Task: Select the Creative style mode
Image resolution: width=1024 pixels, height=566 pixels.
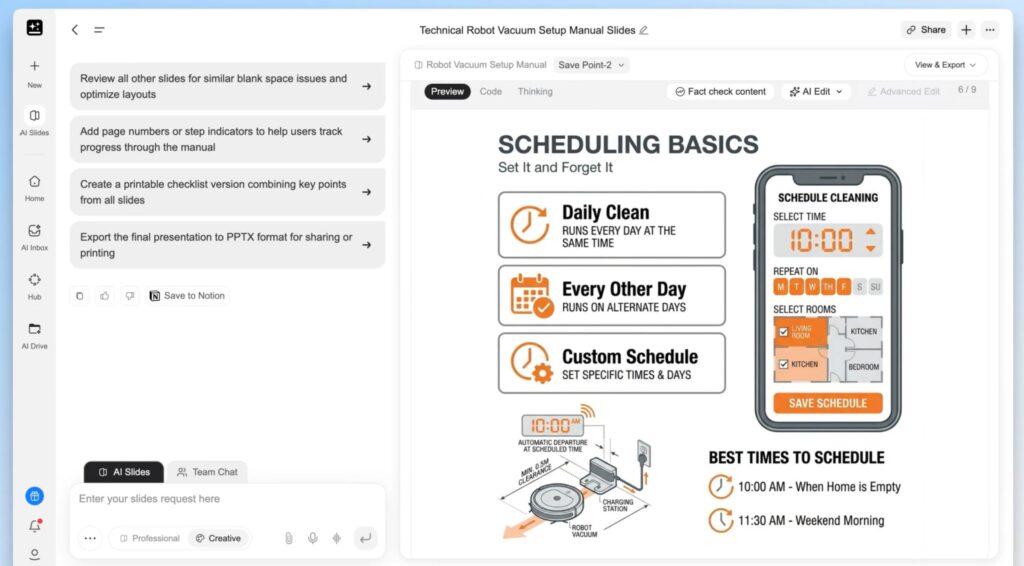Action: coord(218,538)
